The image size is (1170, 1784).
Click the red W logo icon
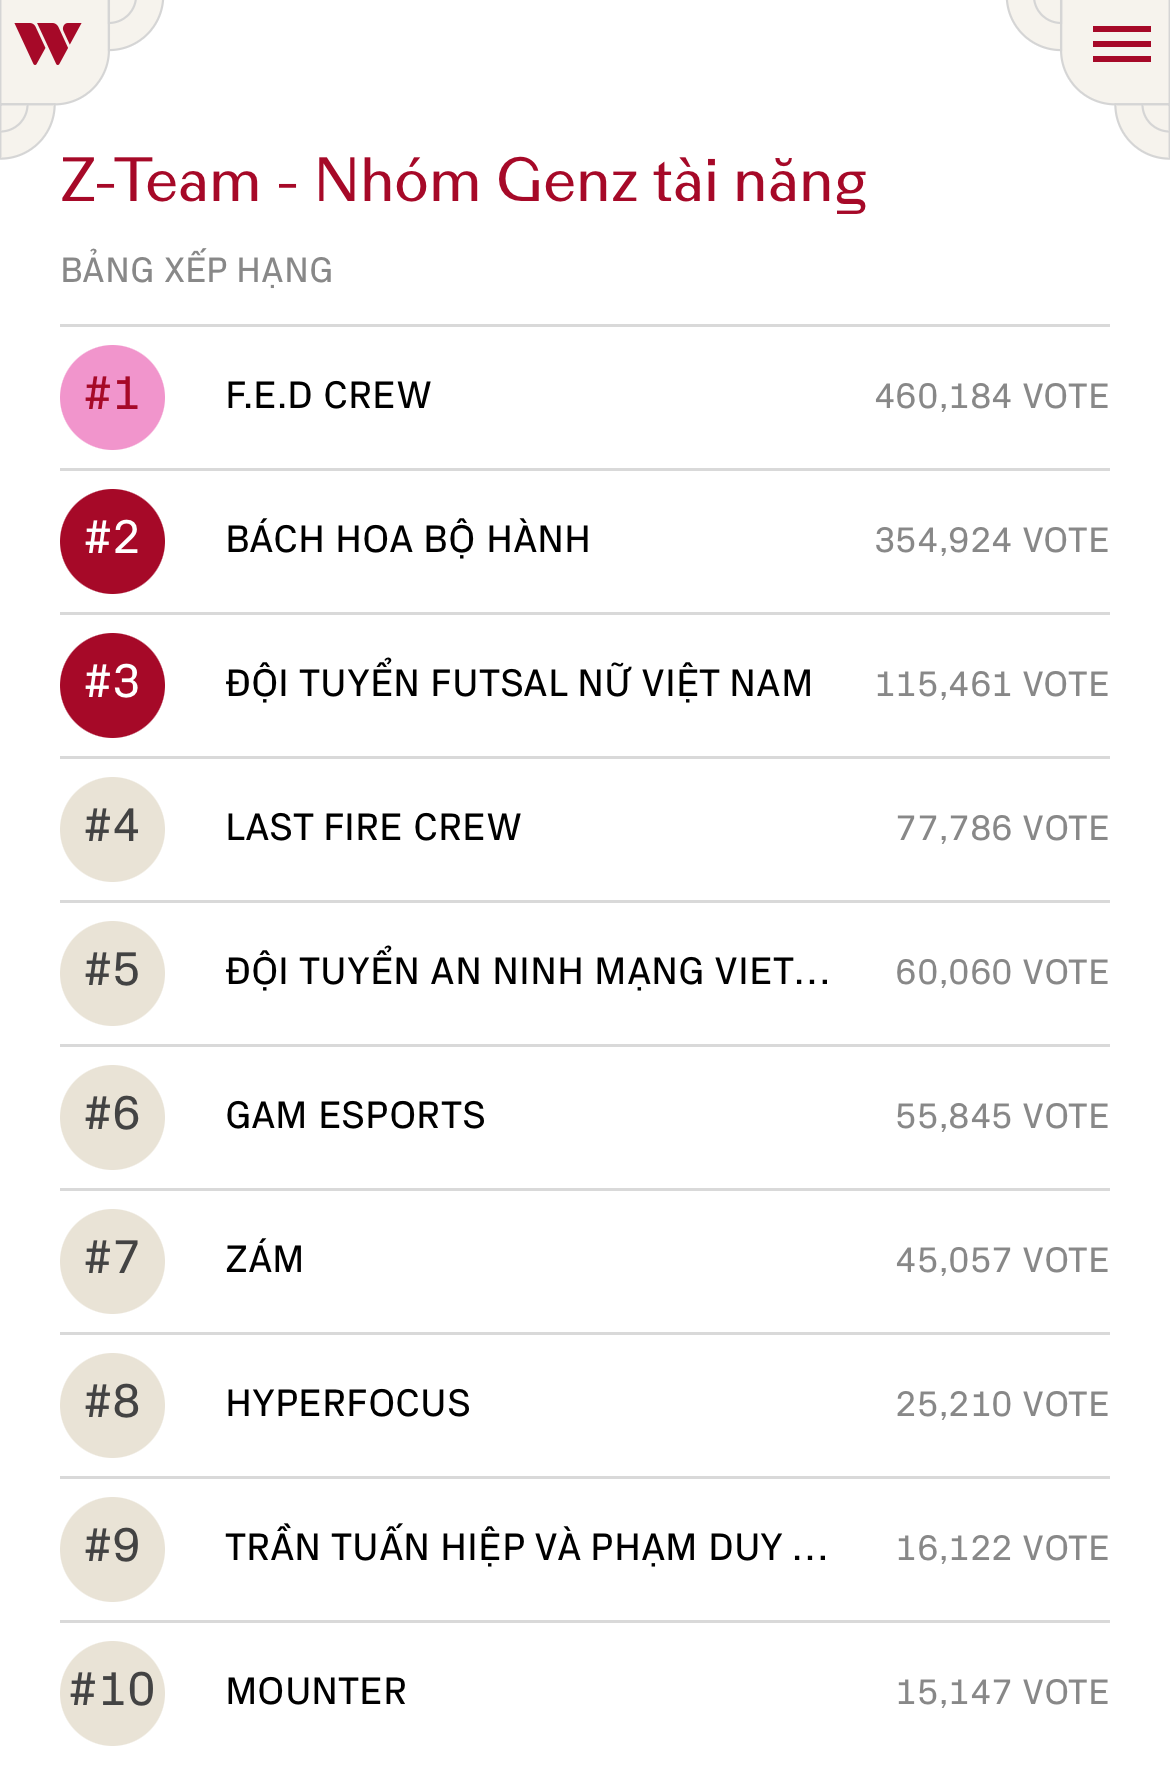click(47, 44)
